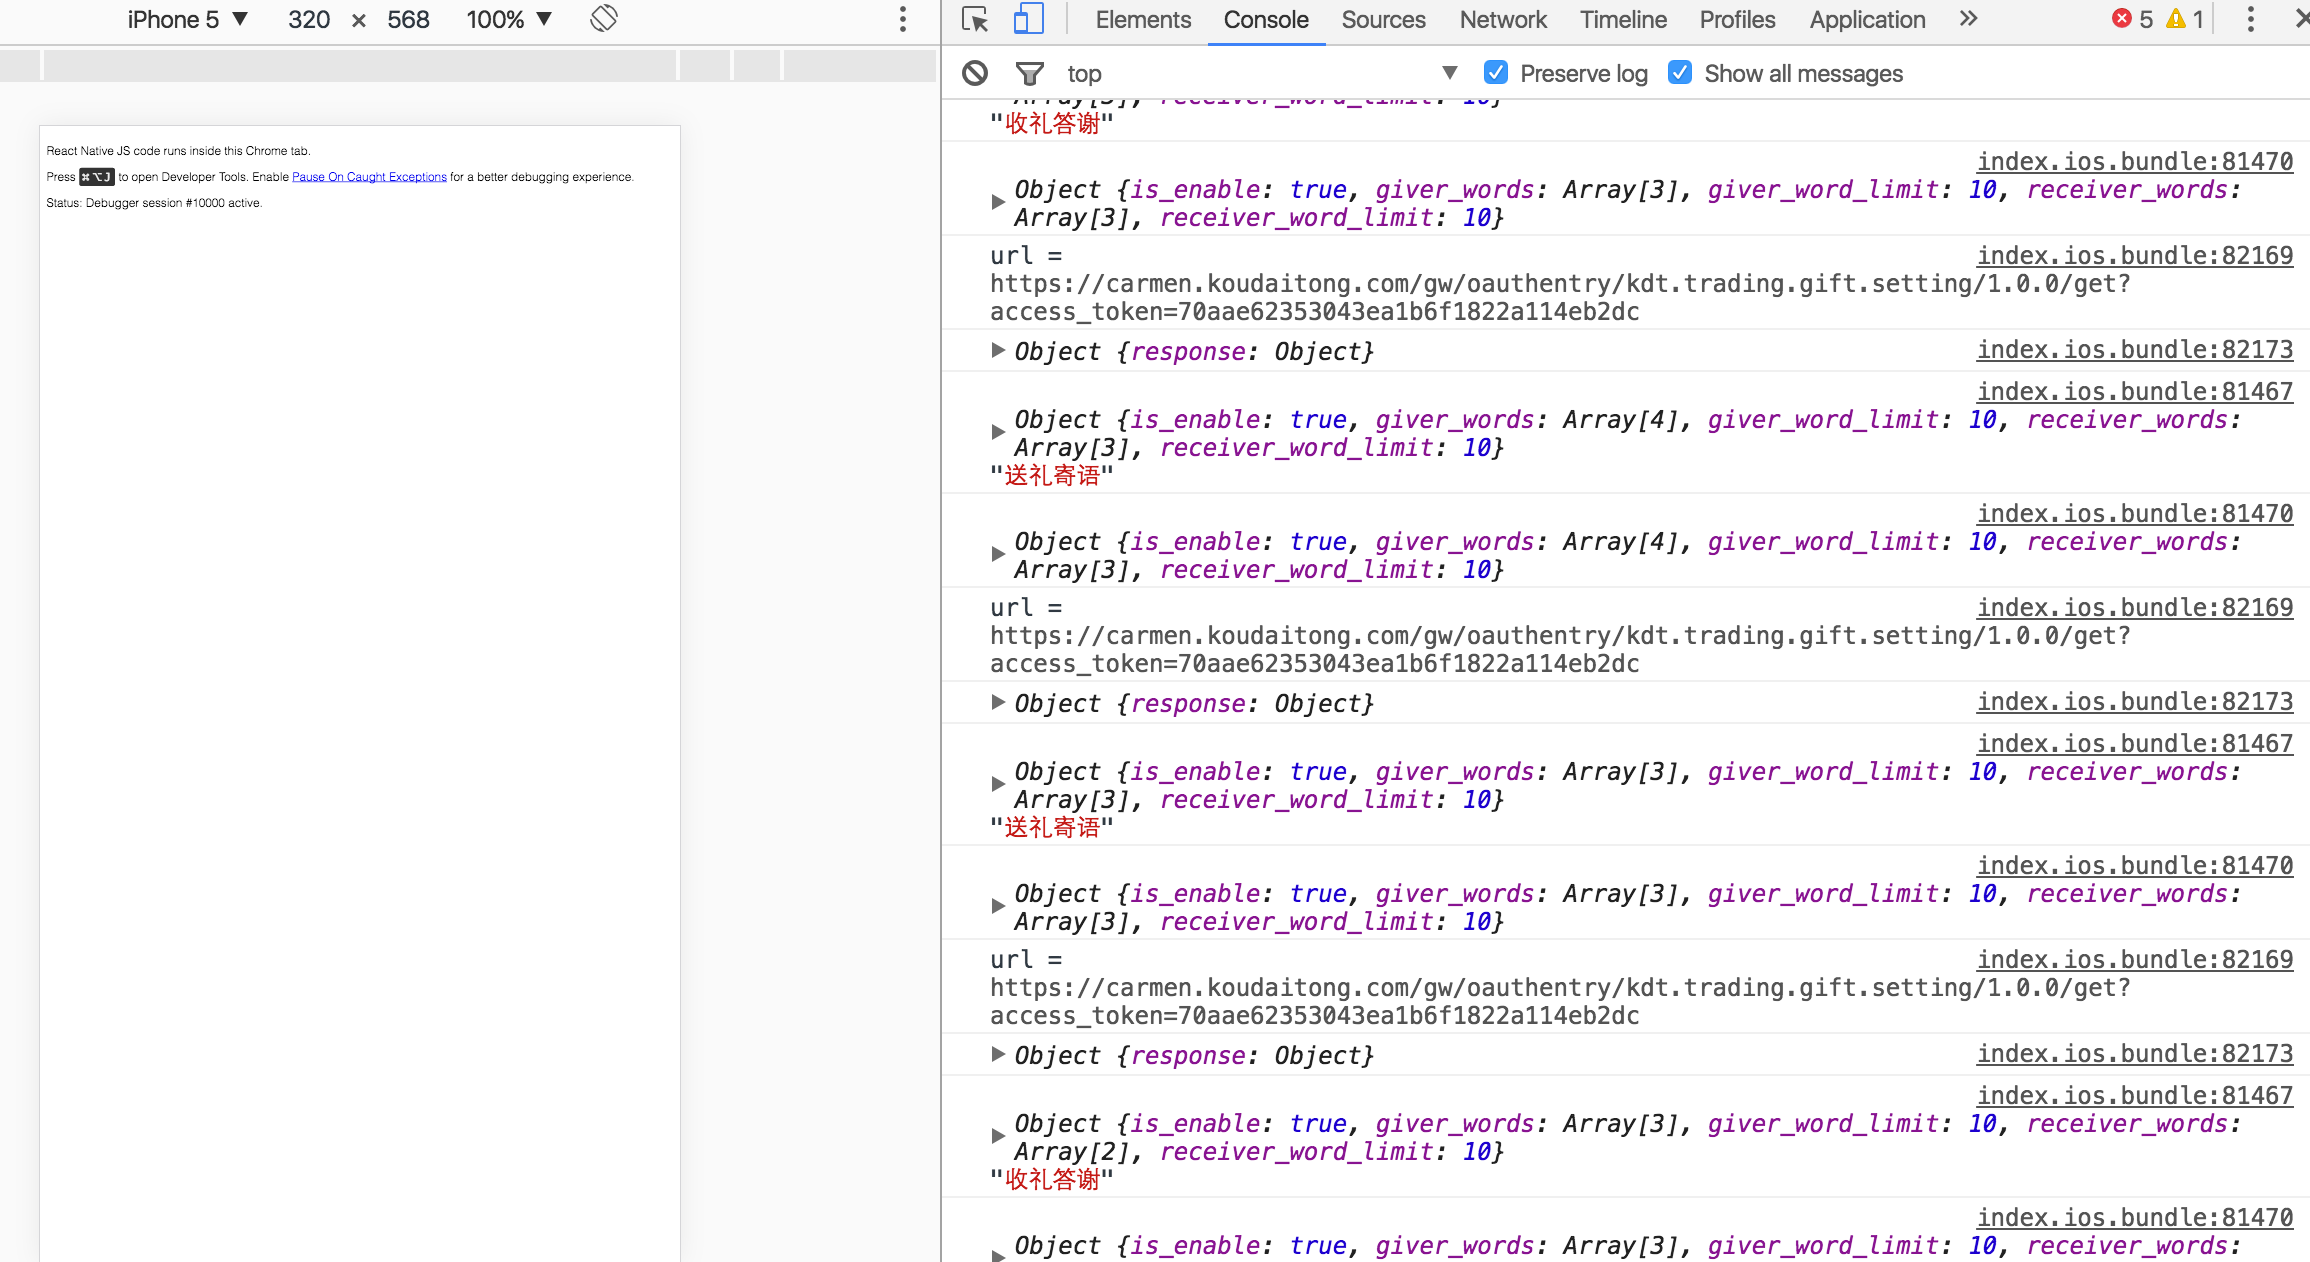Uncheck the Preserve log checkbox
2310x1262 pixels.
1496,73
